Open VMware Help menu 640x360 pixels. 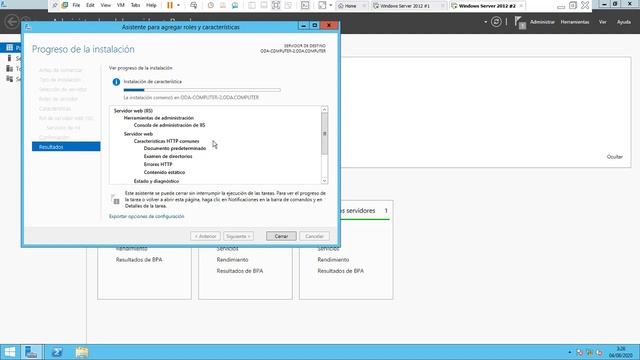(x=151, y=5)
